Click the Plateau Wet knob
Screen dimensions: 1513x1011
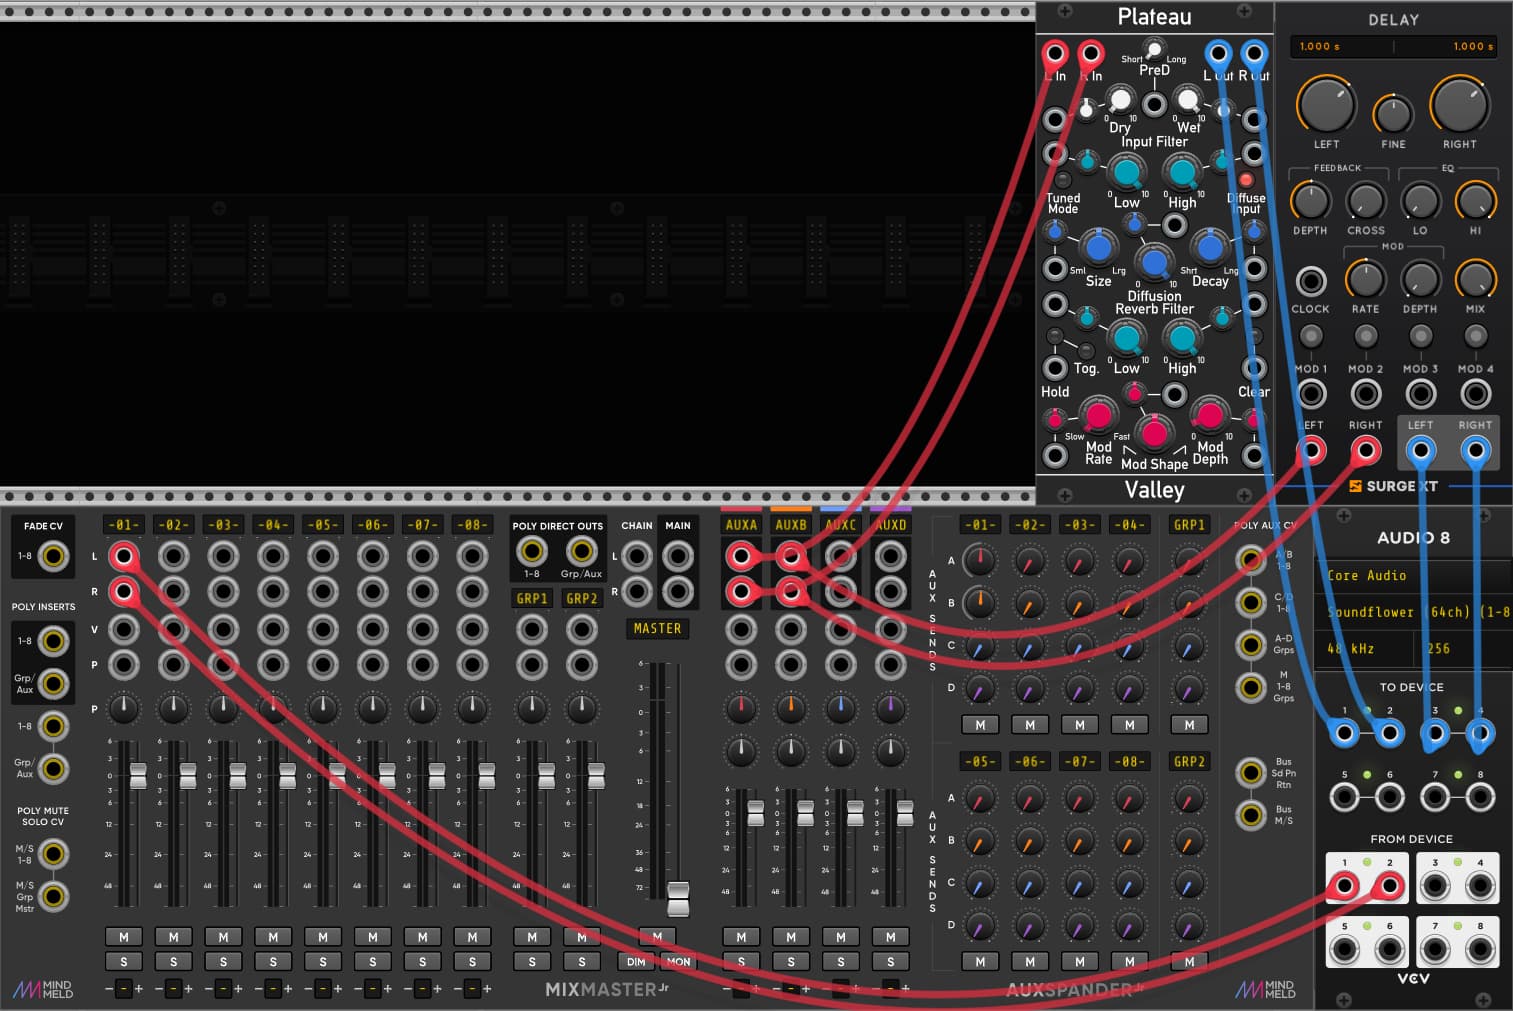(1188, 100)
